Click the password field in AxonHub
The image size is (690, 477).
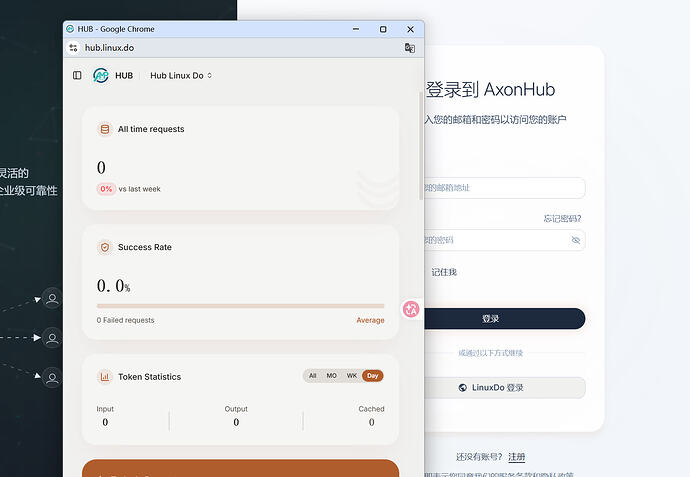pos(504,240)
